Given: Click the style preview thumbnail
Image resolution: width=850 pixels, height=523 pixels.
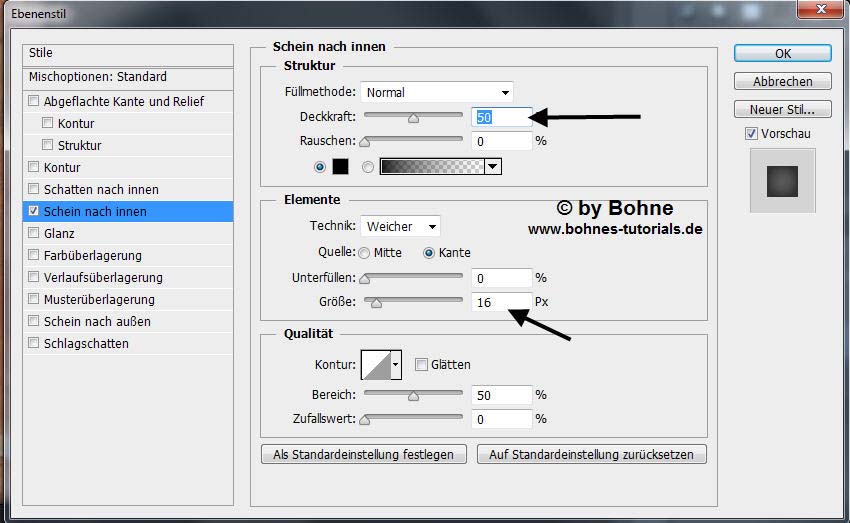Looking at the screenshot, I should point(782,180).
